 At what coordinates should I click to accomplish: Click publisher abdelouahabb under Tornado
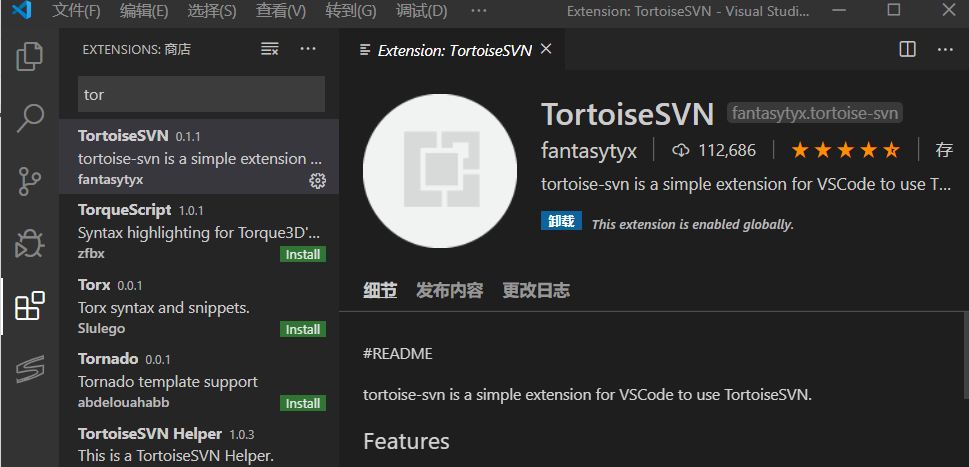pyautogui.click(x=124, y=403)
